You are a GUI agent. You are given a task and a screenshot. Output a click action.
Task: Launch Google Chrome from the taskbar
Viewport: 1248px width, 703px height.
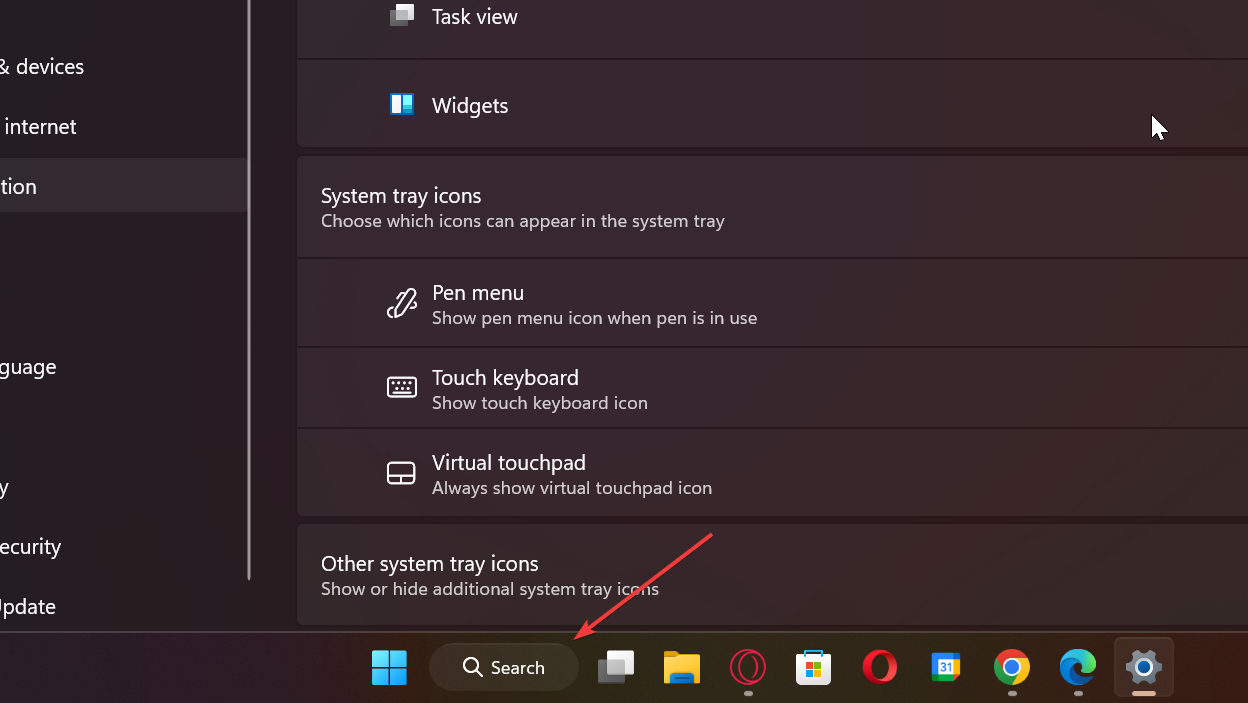point(1012,667)
